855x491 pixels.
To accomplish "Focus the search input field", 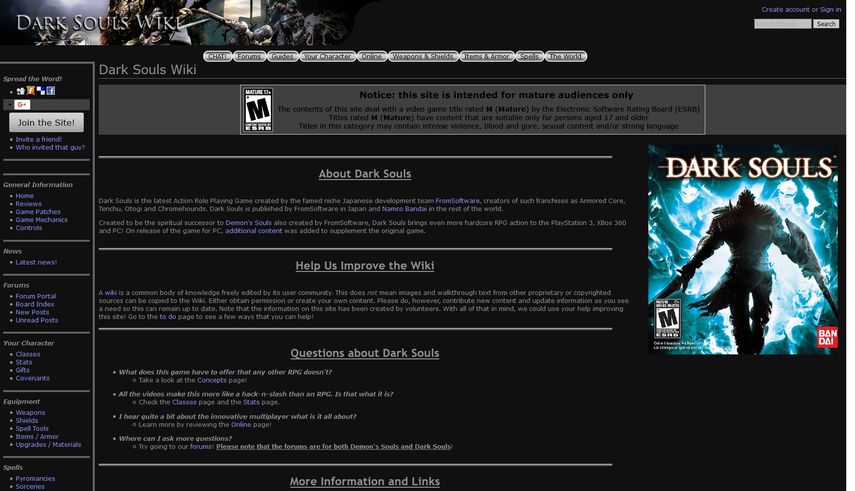I will (782, 24).
